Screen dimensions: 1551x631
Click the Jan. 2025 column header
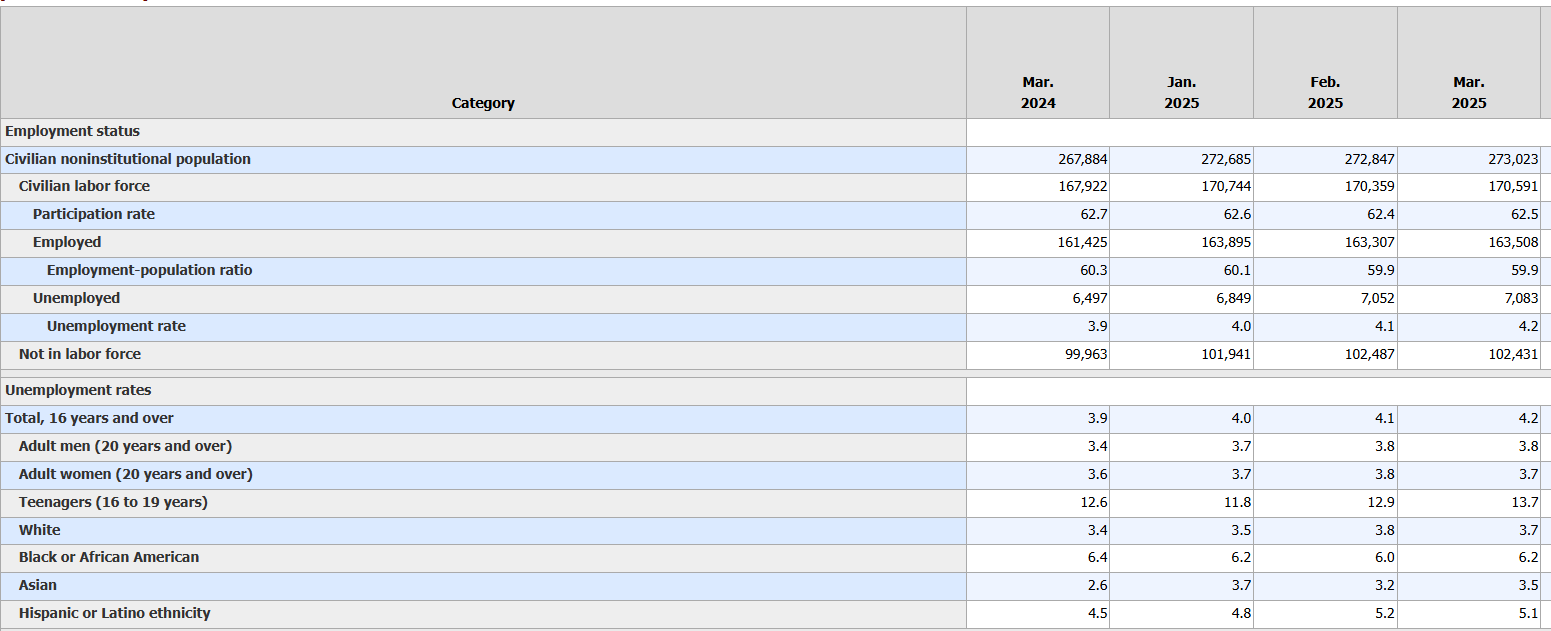coord(1181,93)
